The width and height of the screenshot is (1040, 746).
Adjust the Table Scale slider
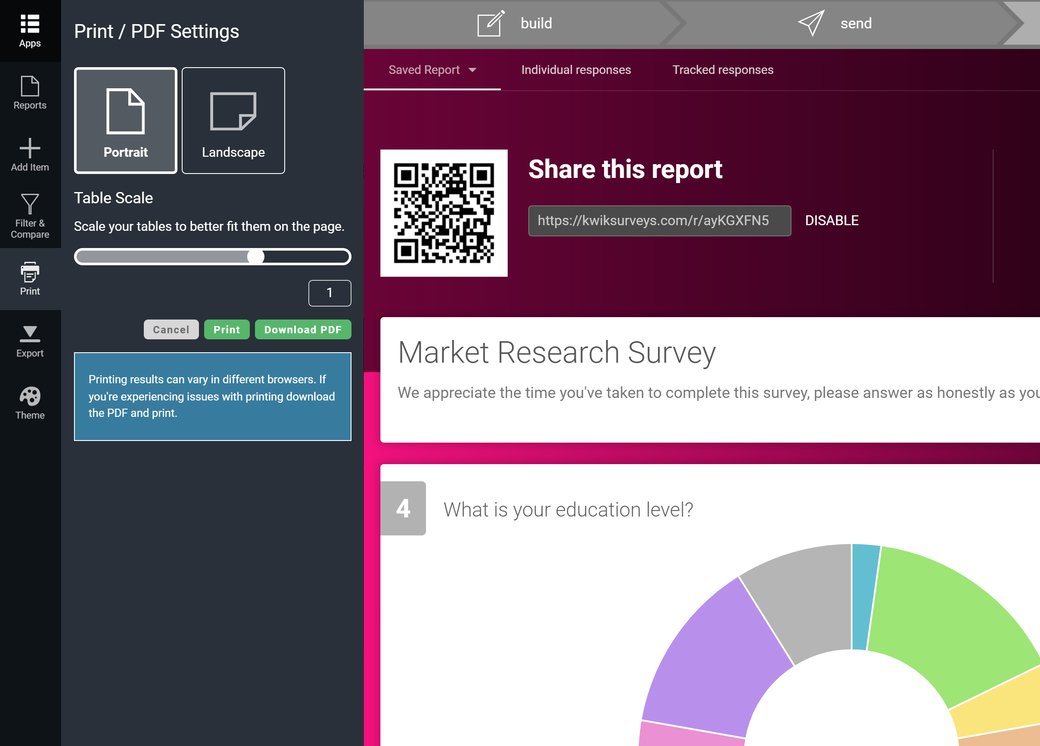pos(255,257)
